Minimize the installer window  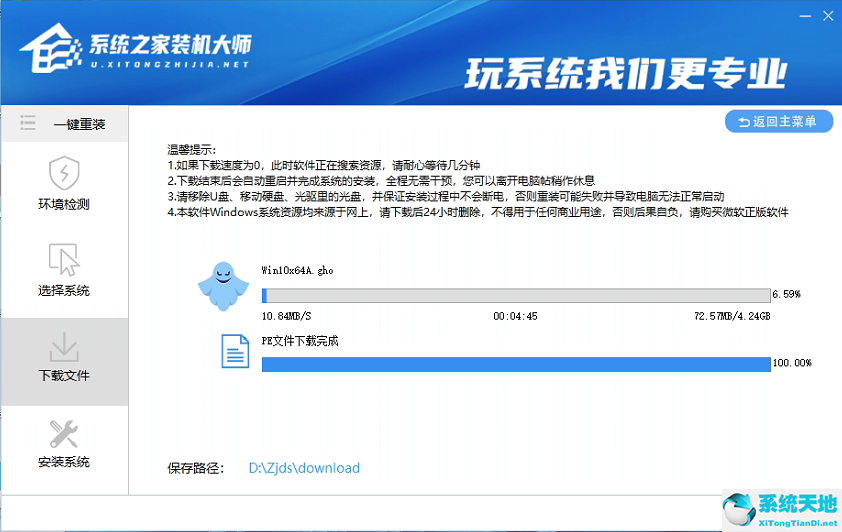point(805,16)
